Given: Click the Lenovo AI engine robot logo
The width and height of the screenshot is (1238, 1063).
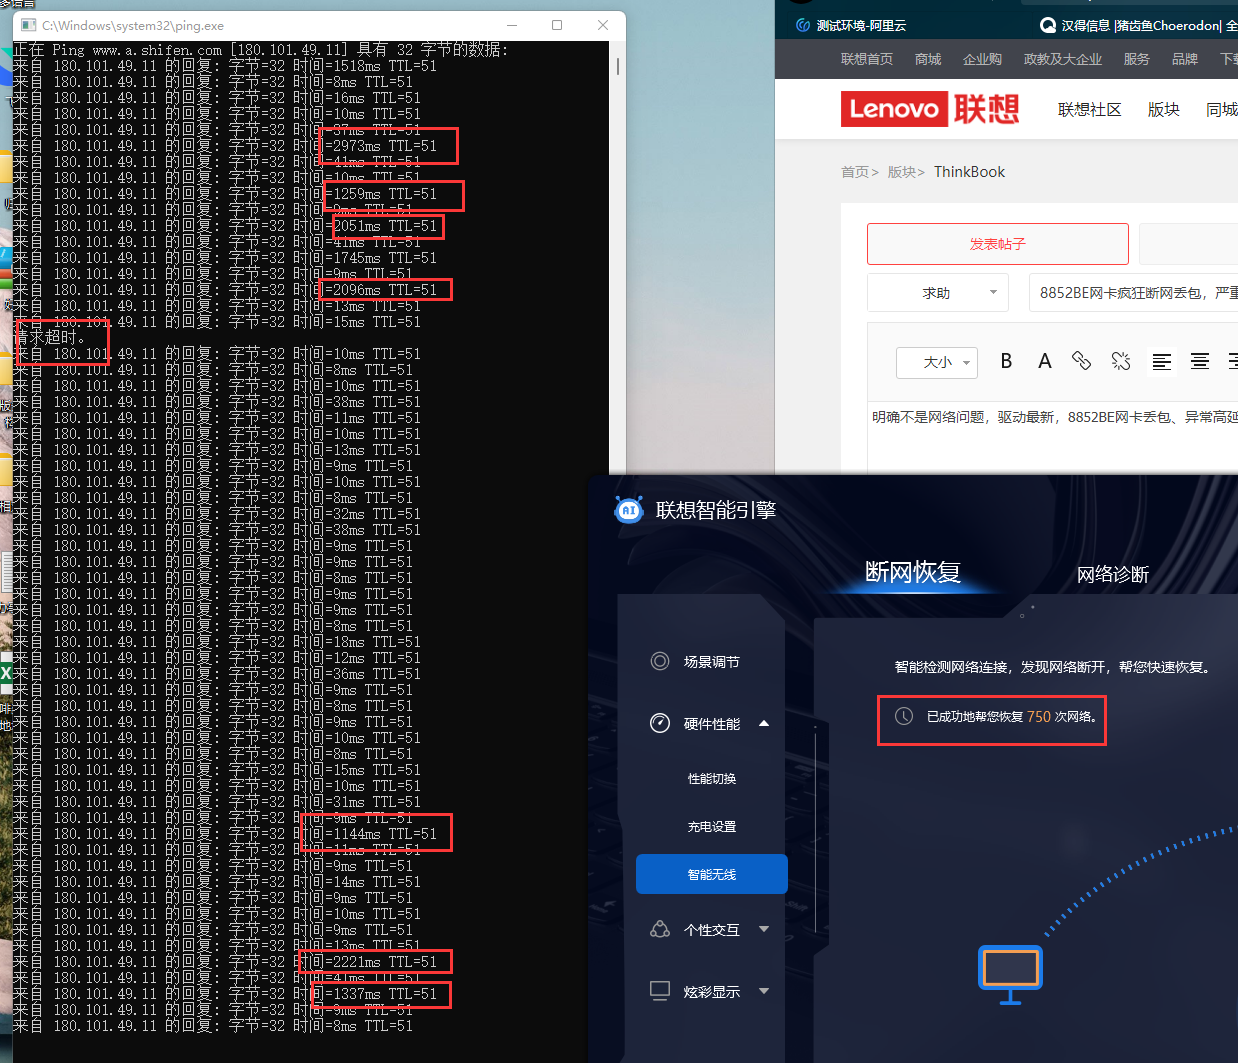Looking at the screenshot, I should [629, 510].
